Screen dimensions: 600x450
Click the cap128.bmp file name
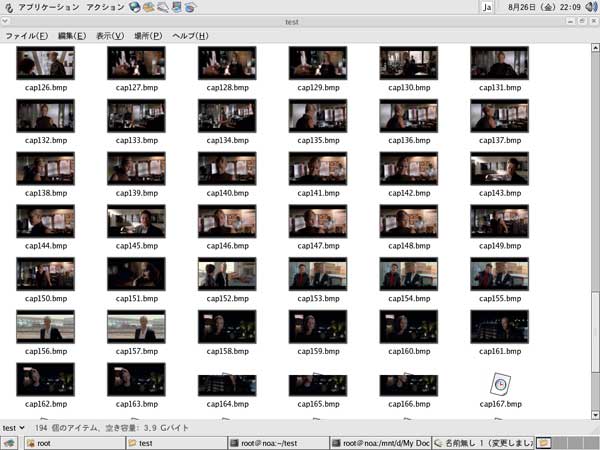[x=228, y=88]
